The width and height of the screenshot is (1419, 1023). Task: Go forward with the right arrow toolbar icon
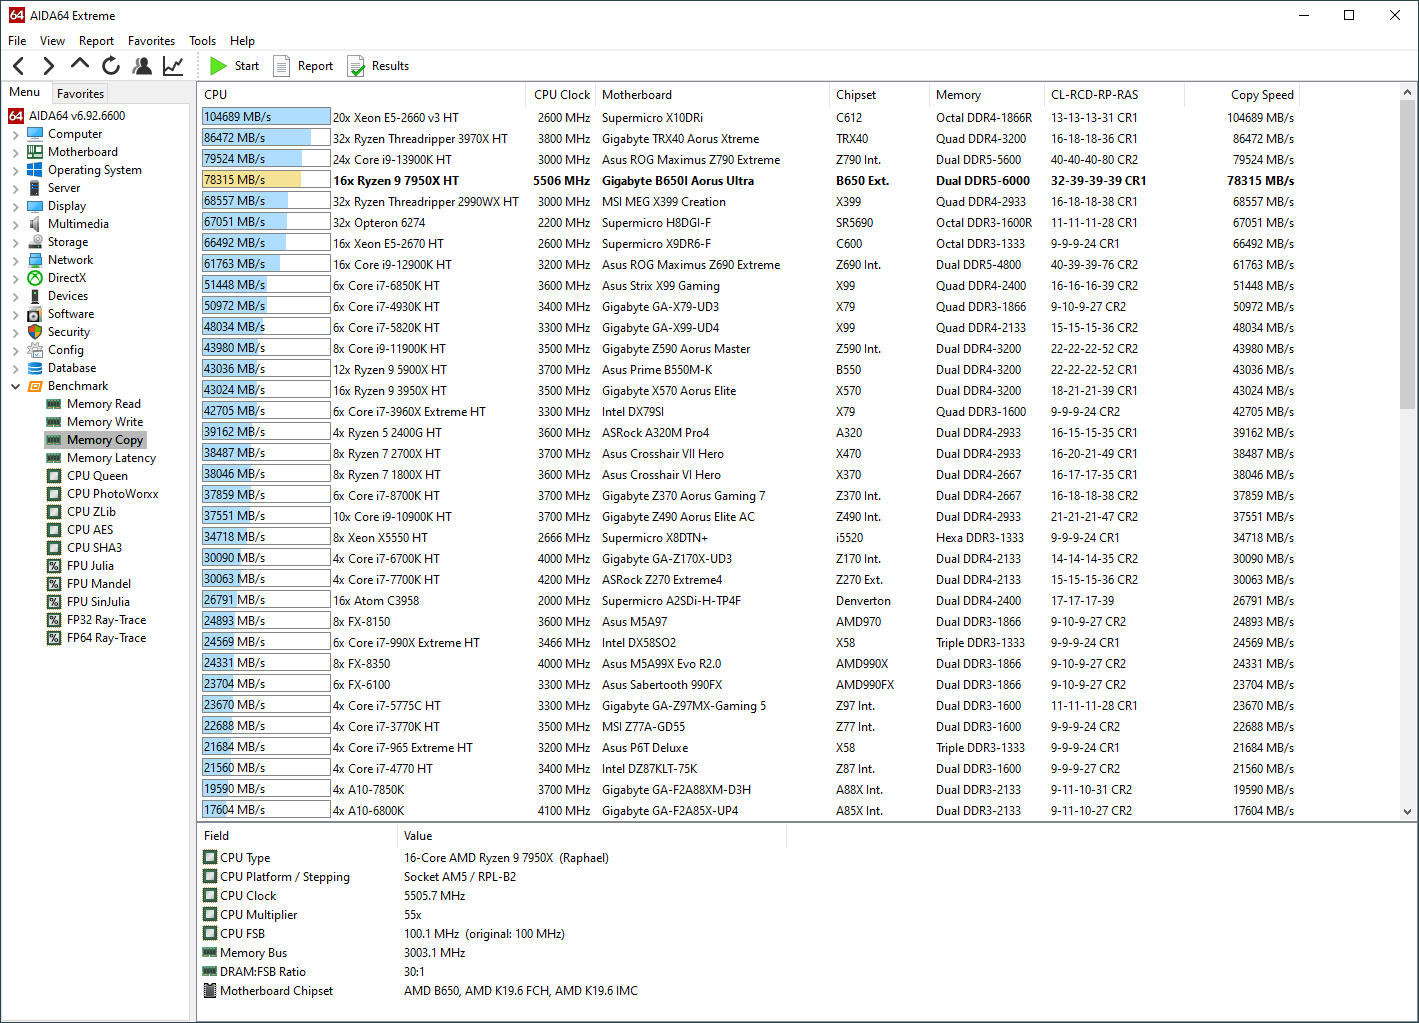pos(48,66)
